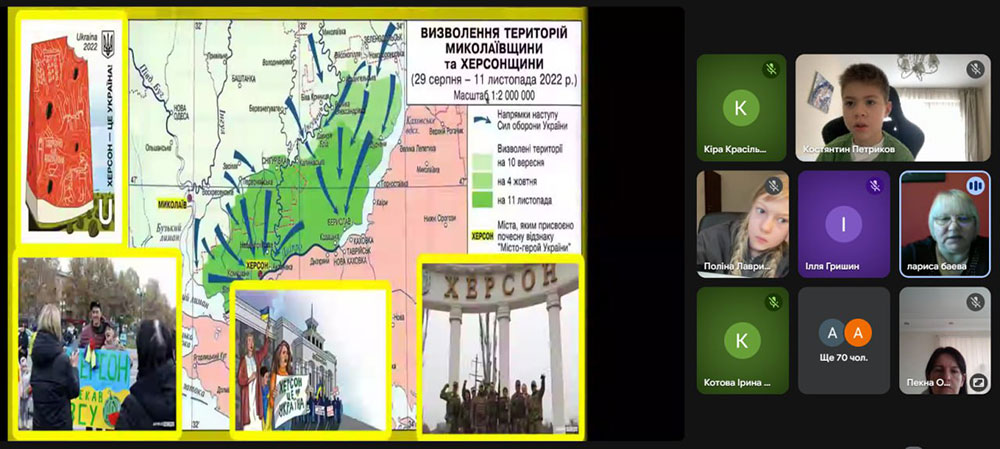Click the Херсон monument photo with soldiers
The width and height of the screenshot is (1000, 449).
point(500,346)
